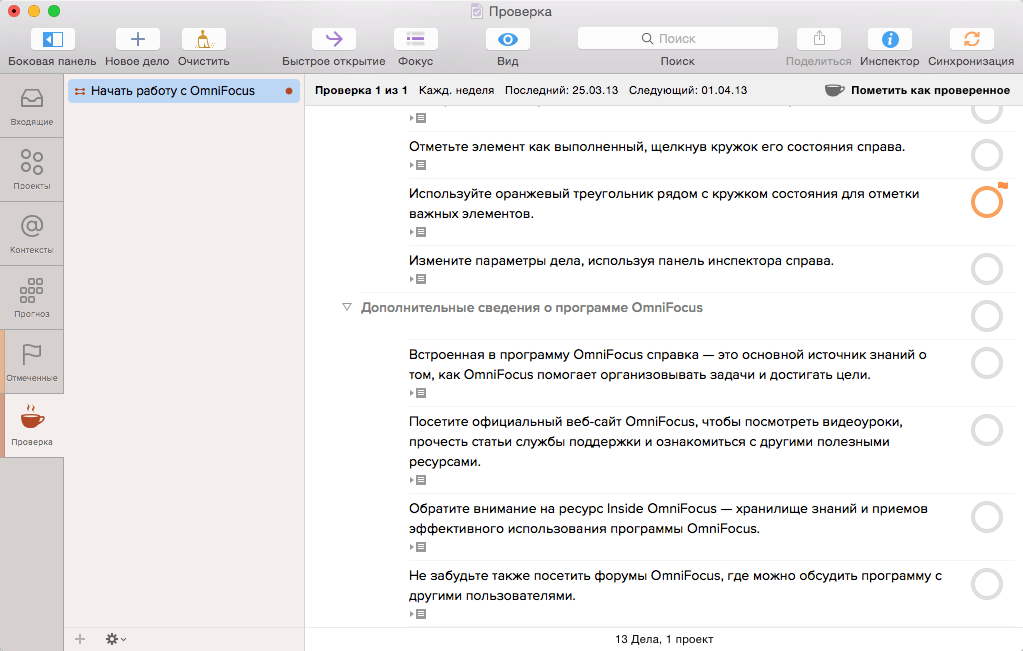
Task: Expand note under Встроенная в программу справка
Action: pyautogui.click(x=418, y=393)
